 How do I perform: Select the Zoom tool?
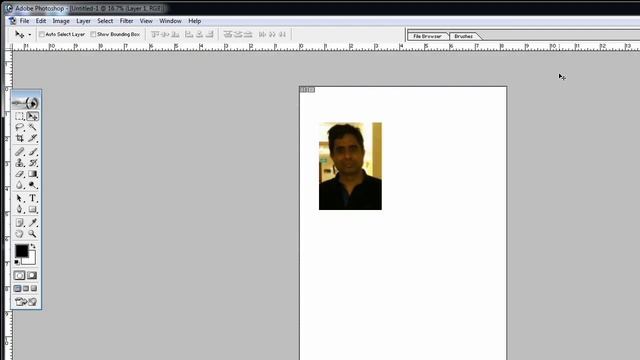pos(32,234)
